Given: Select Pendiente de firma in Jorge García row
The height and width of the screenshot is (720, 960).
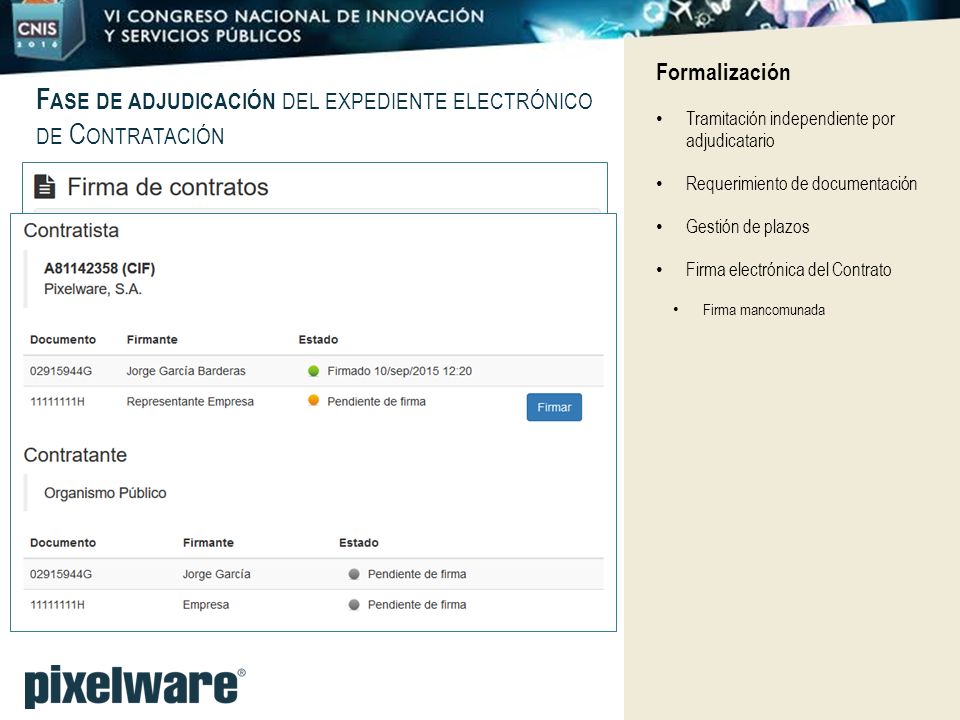Looking at the screenshot, I should [x=417, y=574].
